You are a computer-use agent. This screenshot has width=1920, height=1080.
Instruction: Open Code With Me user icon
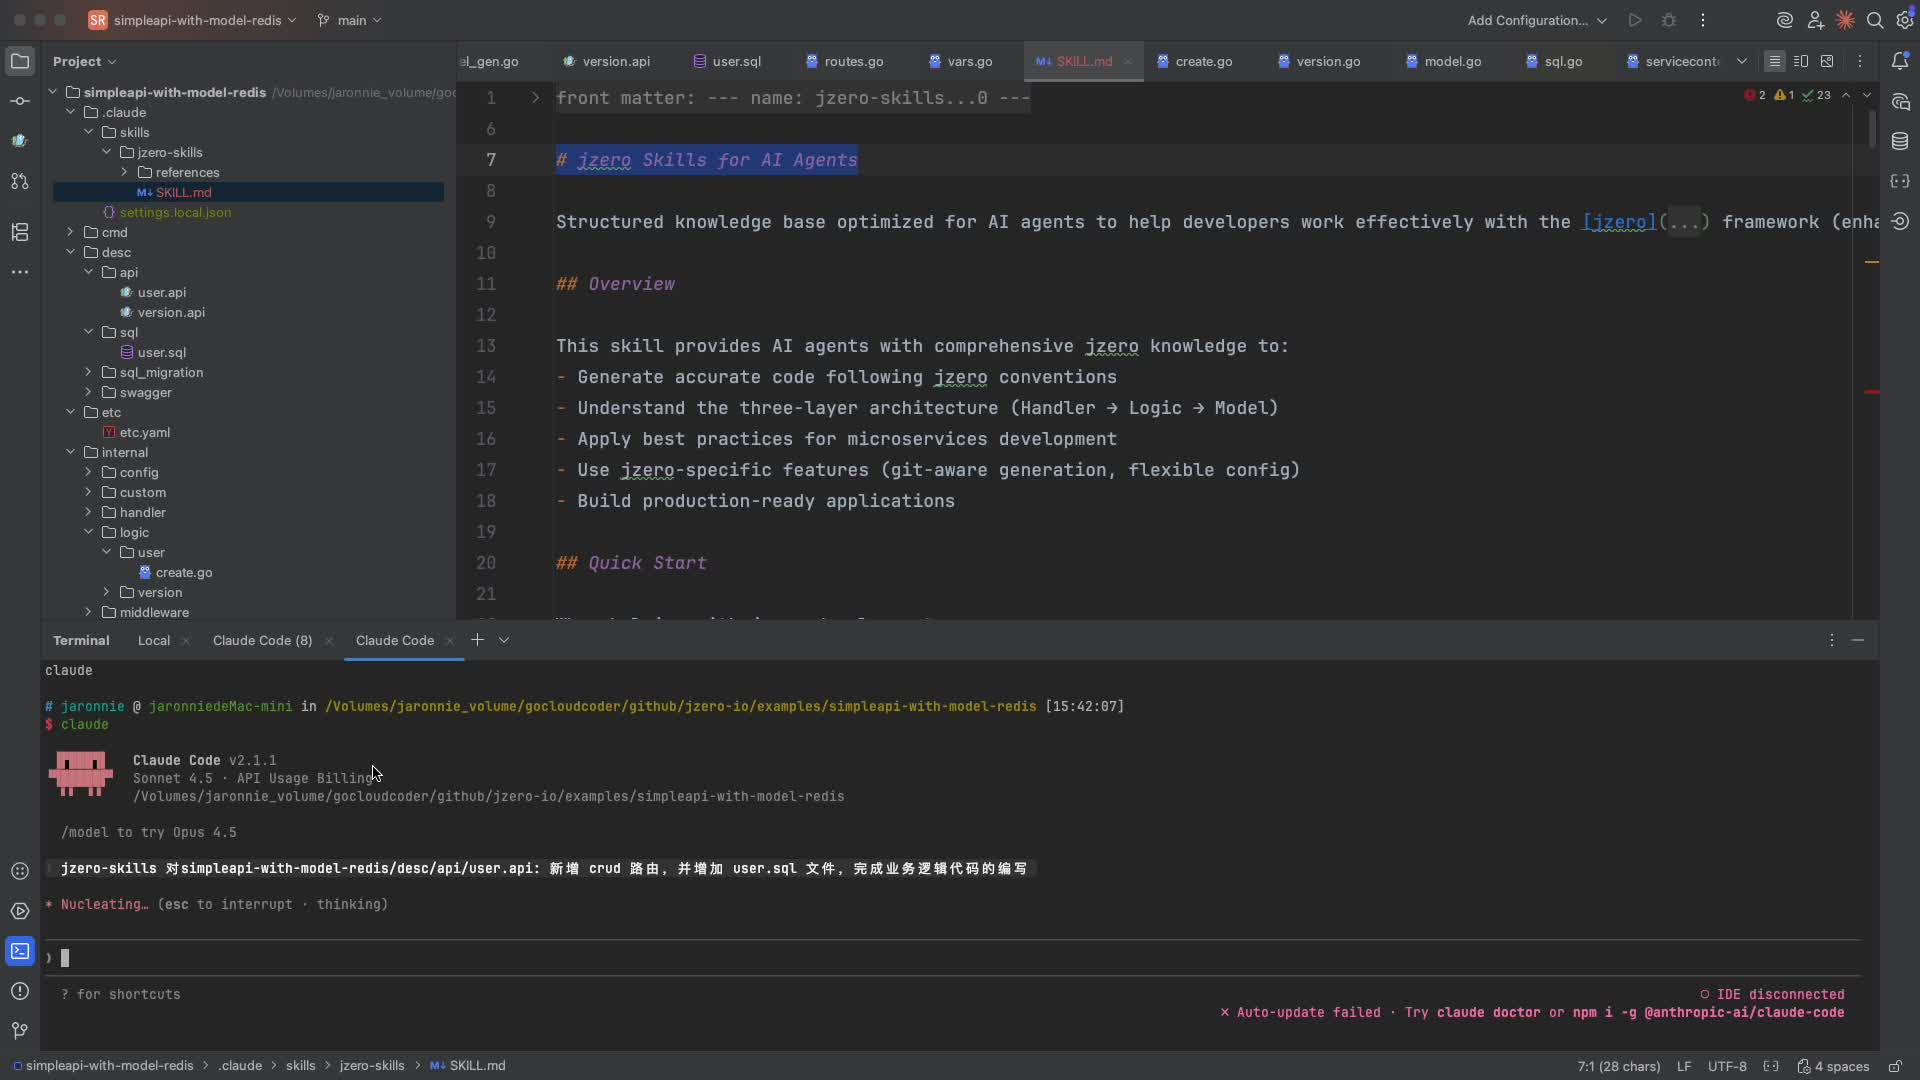1815,20
